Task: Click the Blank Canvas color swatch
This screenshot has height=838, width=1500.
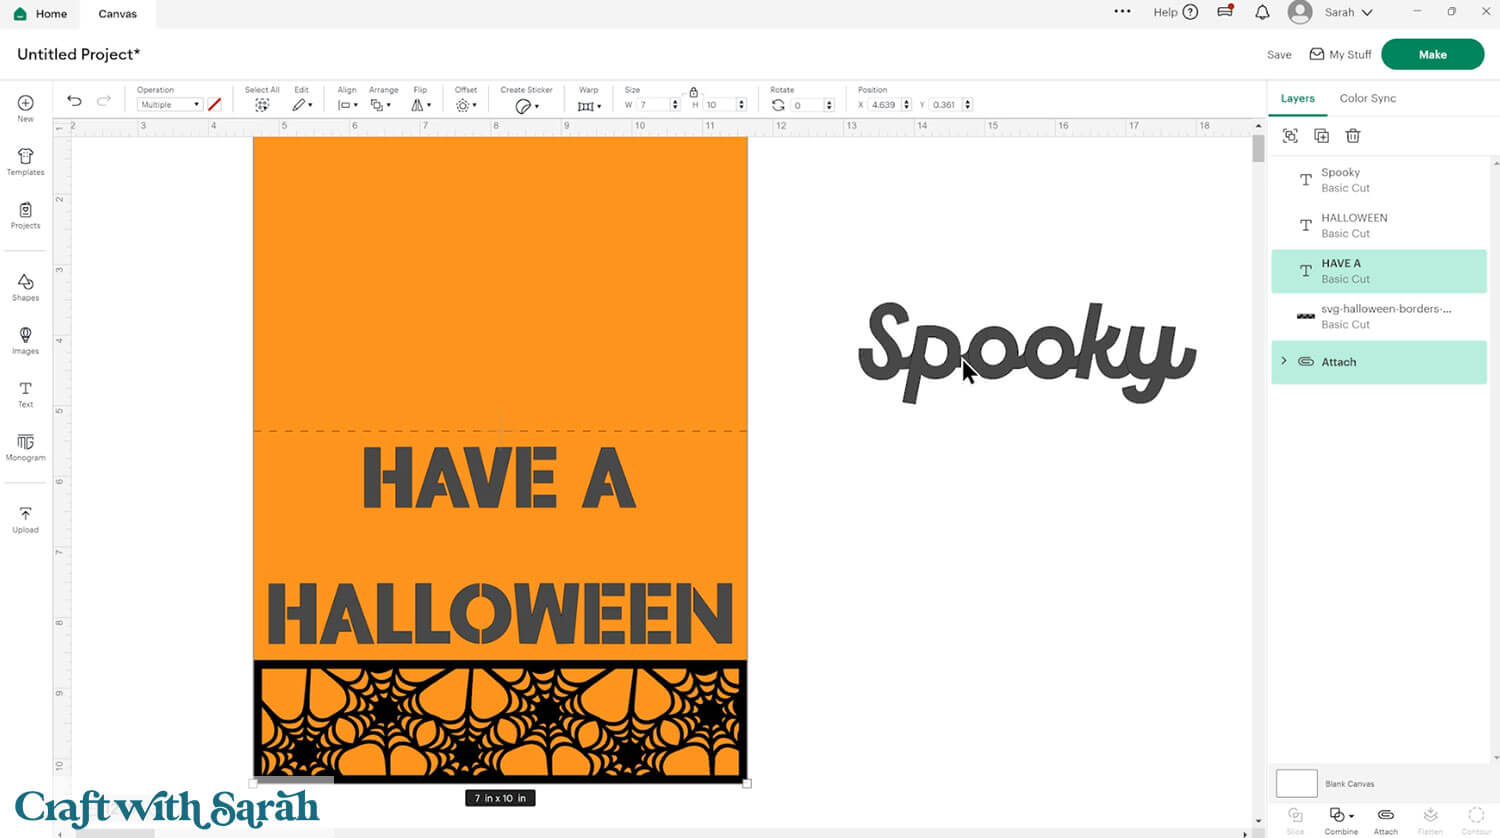Action: coord(1296,783)
